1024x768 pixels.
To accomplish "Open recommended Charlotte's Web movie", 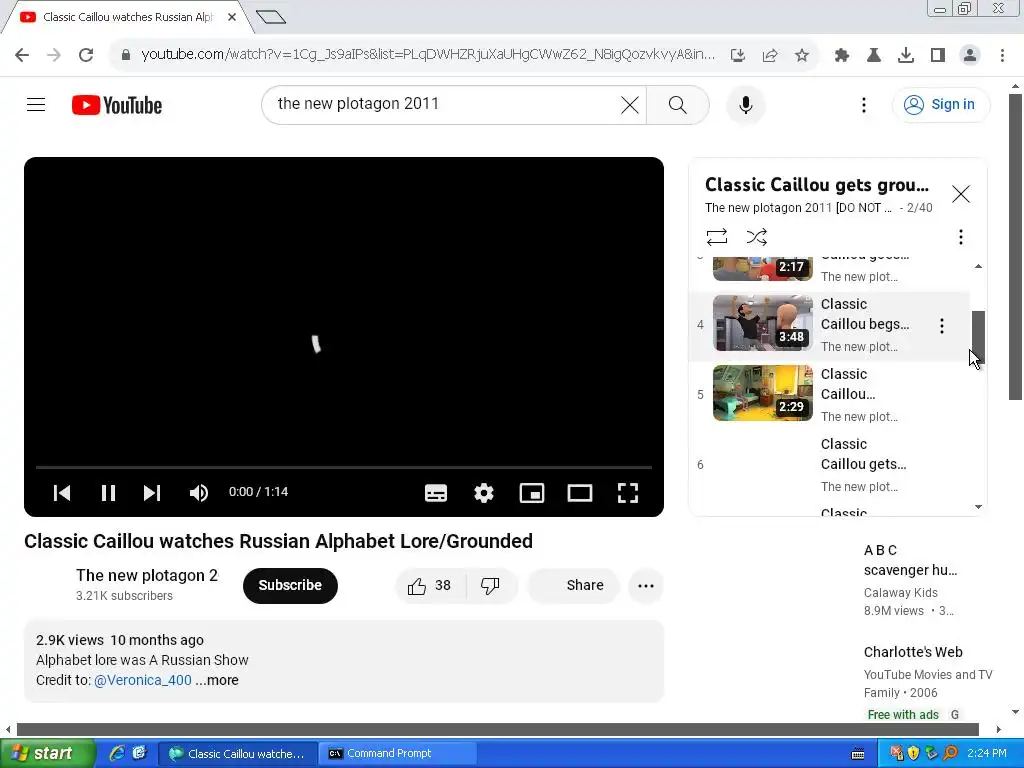I will 913,652.
